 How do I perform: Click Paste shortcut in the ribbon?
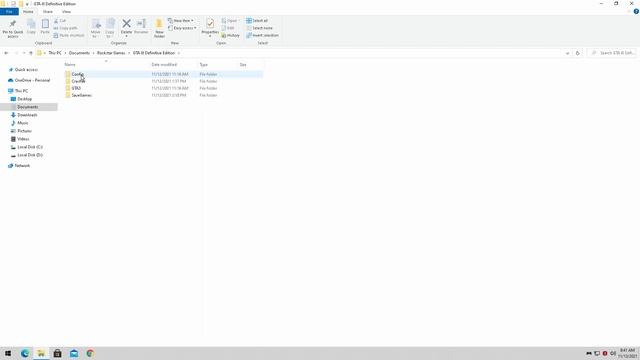coord(69,36)
